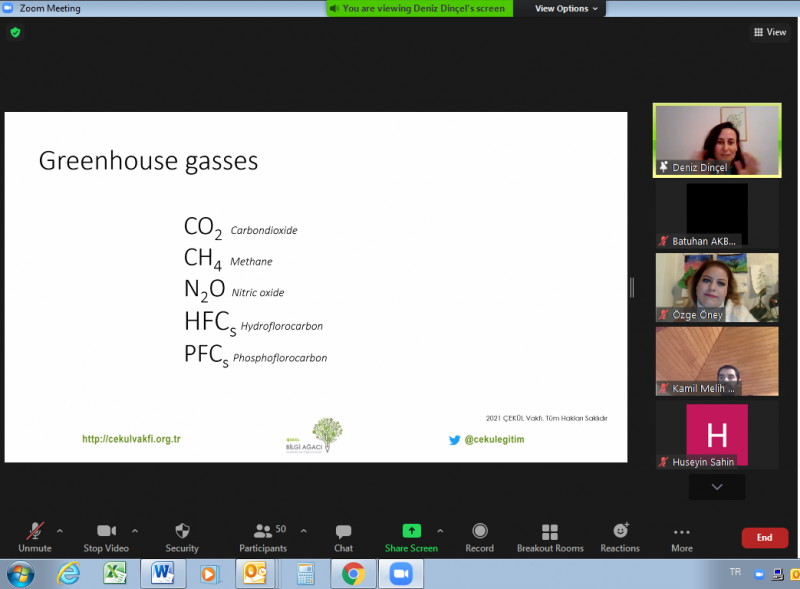
Task: Open the Participants panel
Action: (263, 532)
